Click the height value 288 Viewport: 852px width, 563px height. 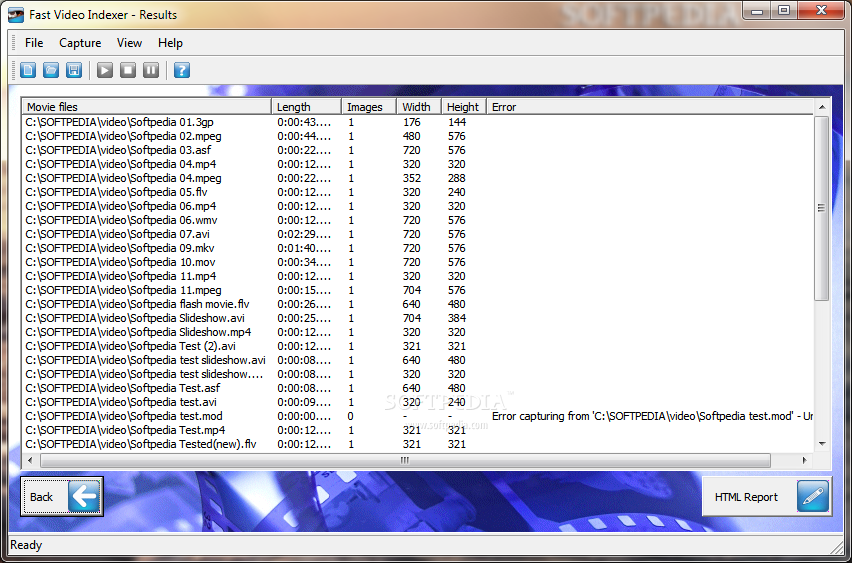[456, 178]
